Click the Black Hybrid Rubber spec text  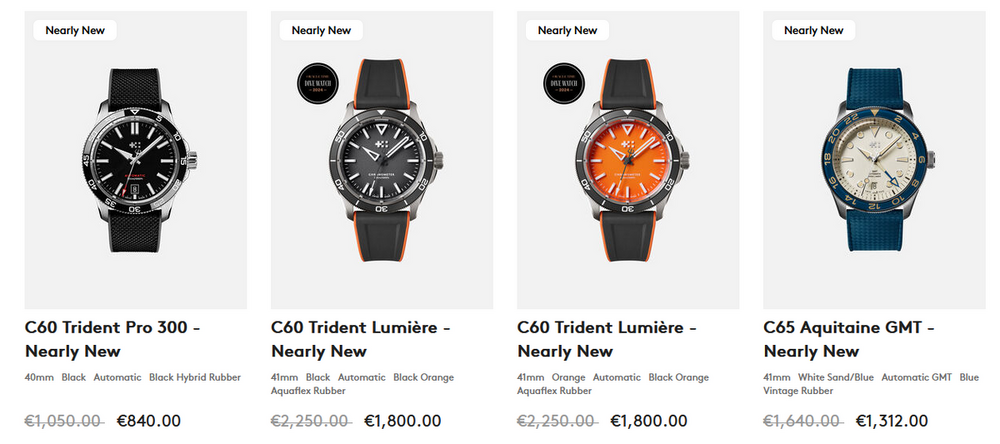pyautogui.click(x=195, y=377)
